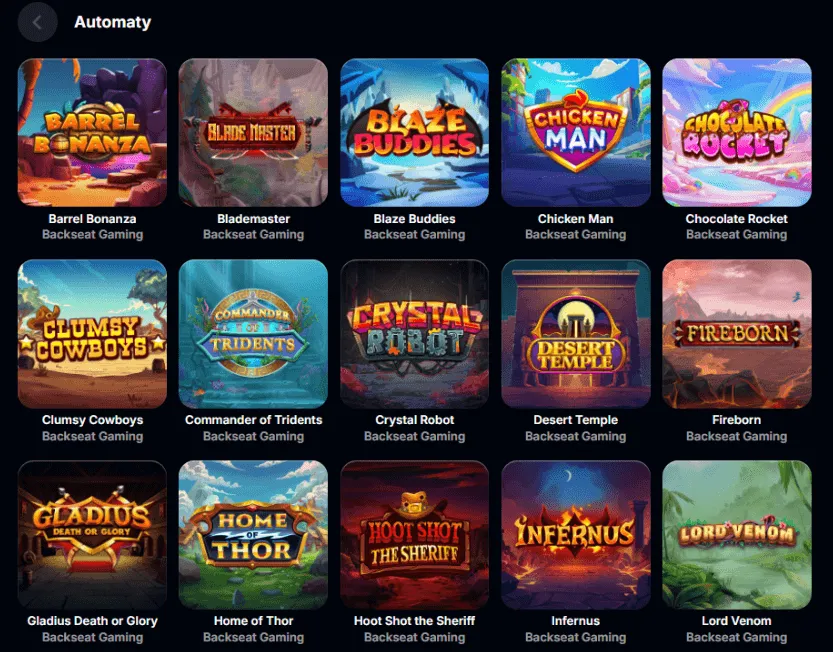Select the Blaze Buddies game image

point(414,132)
